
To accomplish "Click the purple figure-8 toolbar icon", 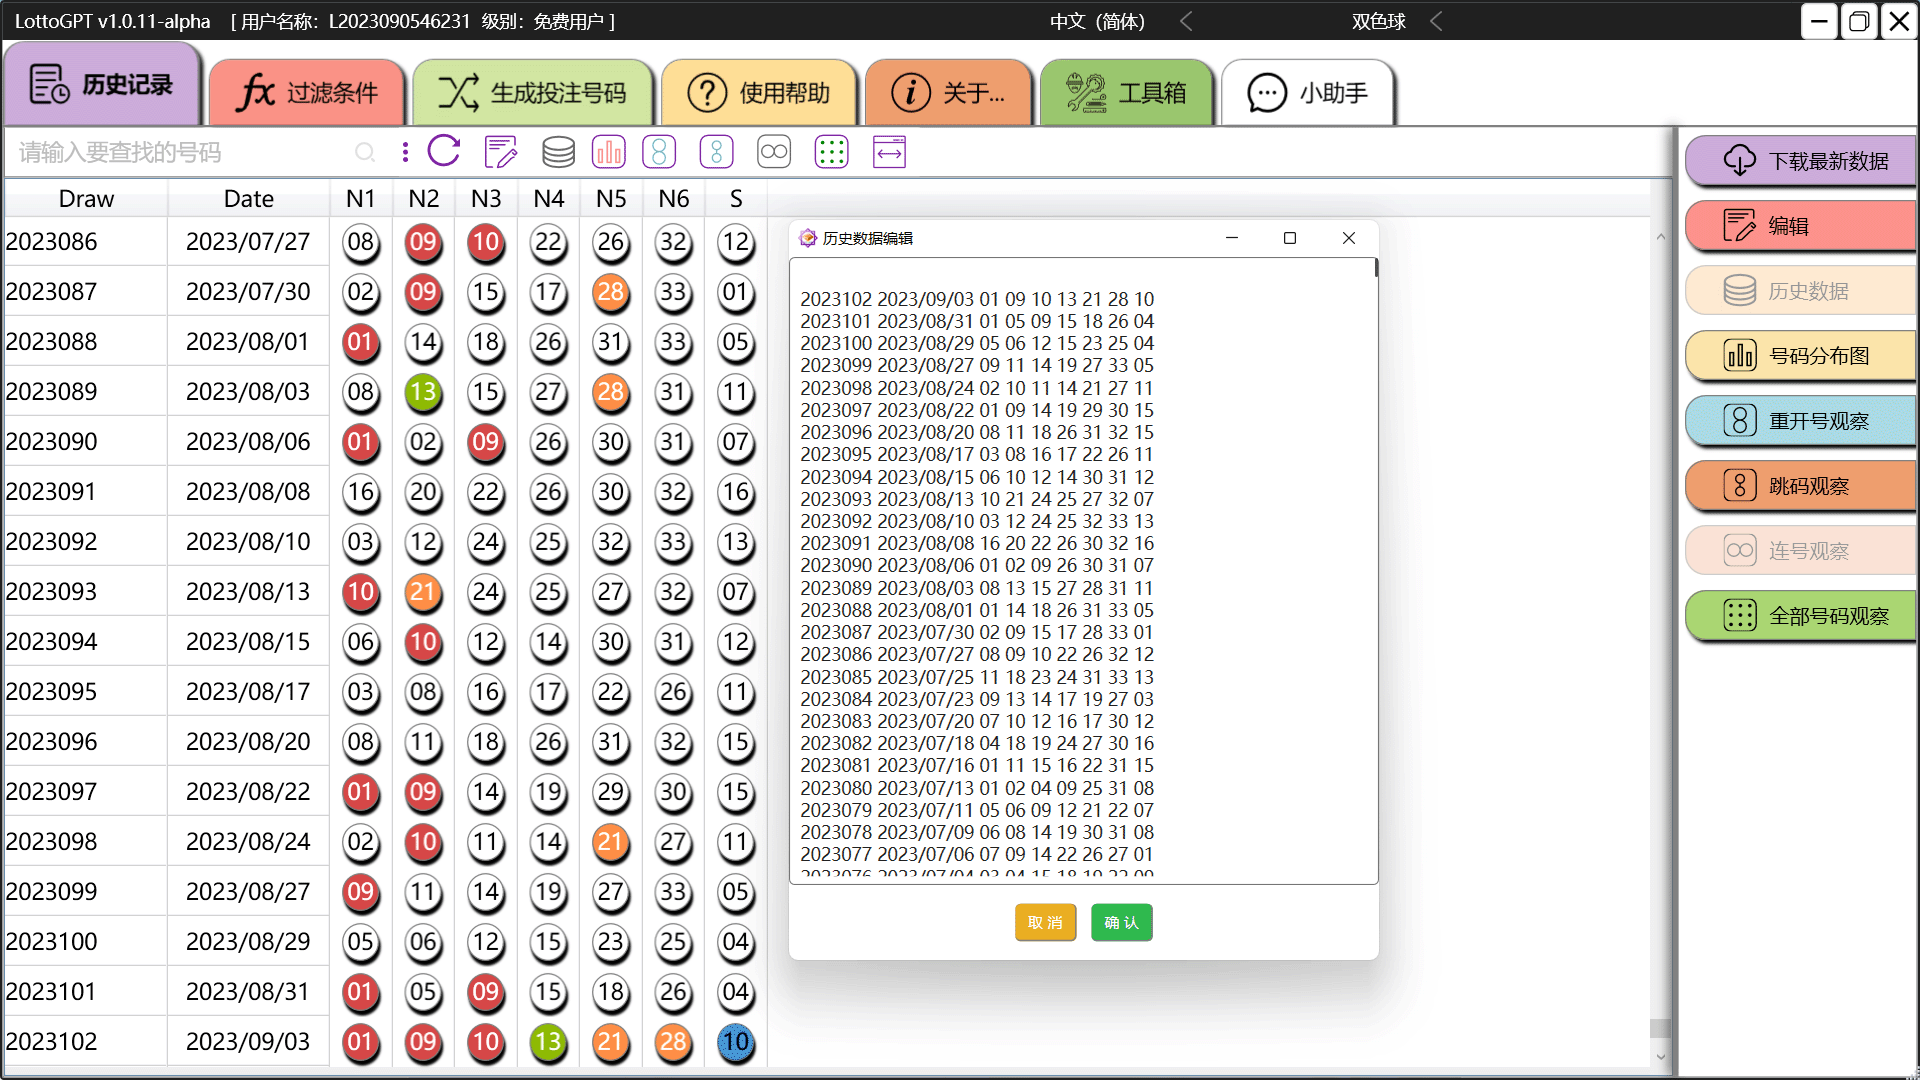I will pyautogui.click(x=659, y=152).
